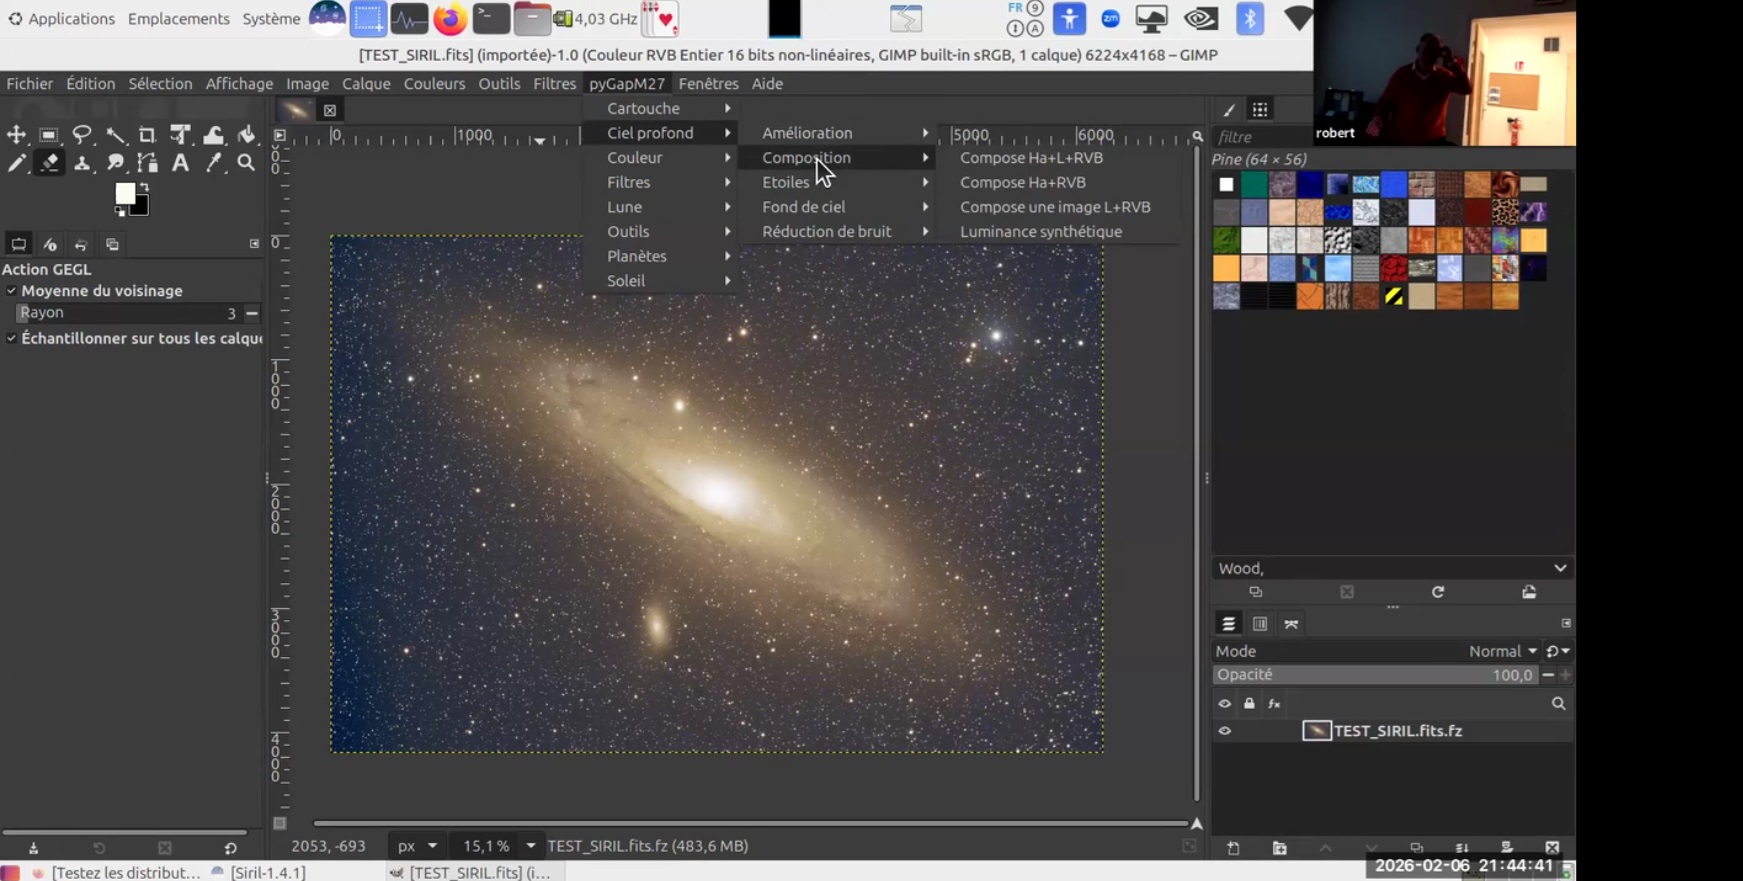Refresh the patterns list
Screen dimensions: 1743x881
click(x=1437, y=592)
